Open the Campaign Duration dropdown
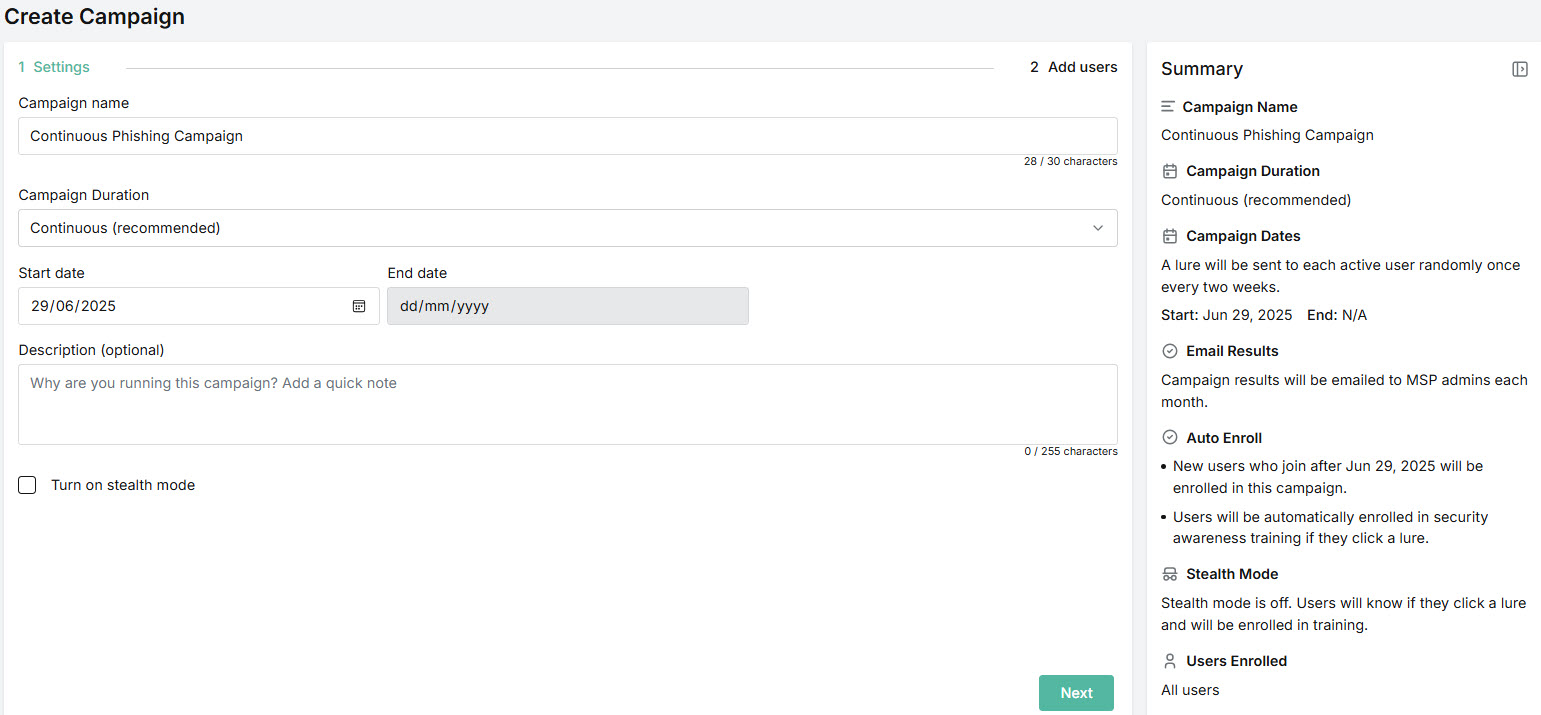Viewport: 1541px width, 715px height. pyautogui.click(x=568, y=228)
